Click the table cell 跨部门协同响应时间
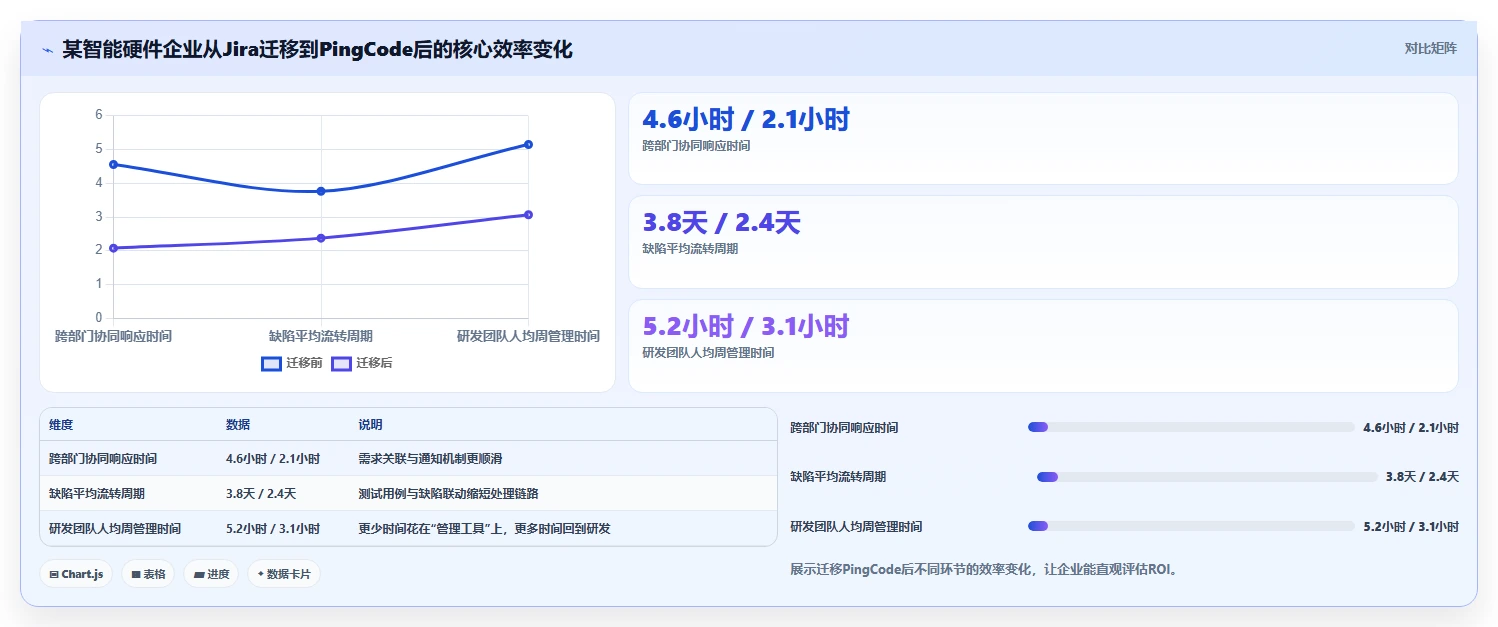 tap(103, 459)
